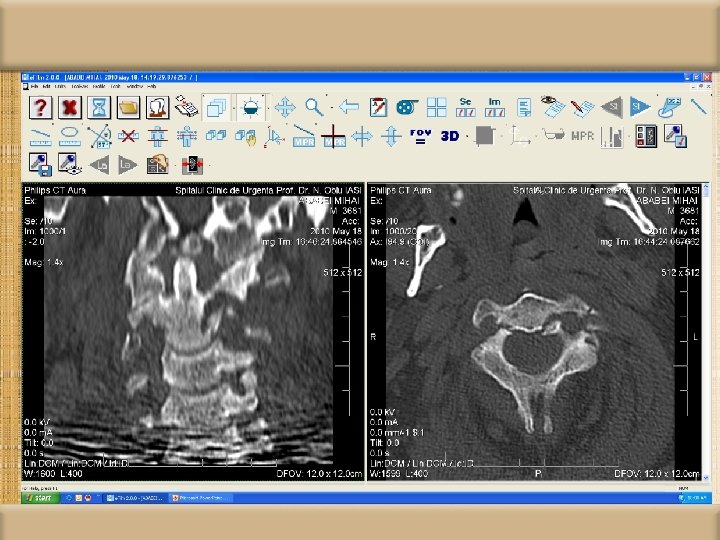Select the 3D cursor axes pointer icon
Screen dimensions: 720x540
coord(274,137)
